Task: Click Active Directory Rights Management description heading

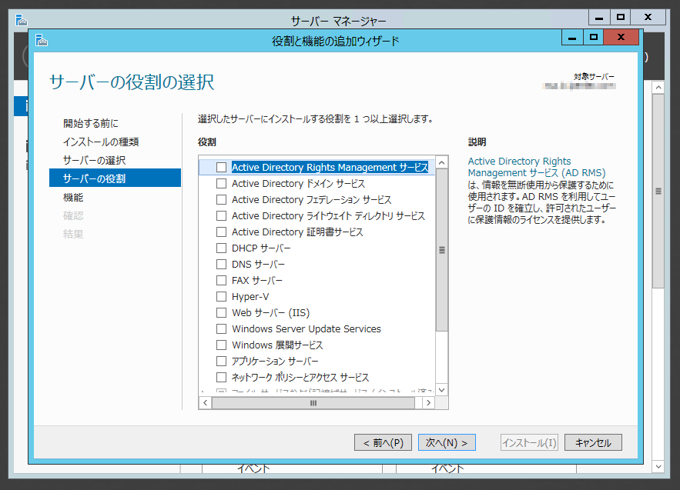Action: pyautogui.click(x=536, y=167)
